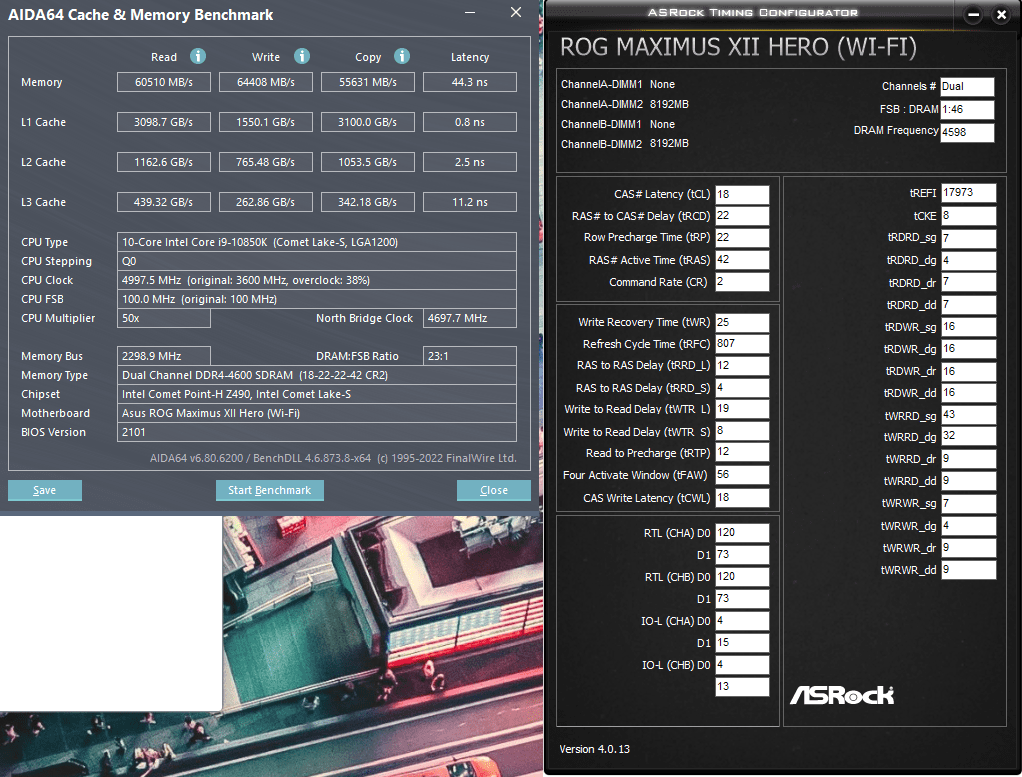Click the RAS# to CAS# Delay (tRCD) field
Viewport: 1022px width, 777px height.
[x=742, y=216]
